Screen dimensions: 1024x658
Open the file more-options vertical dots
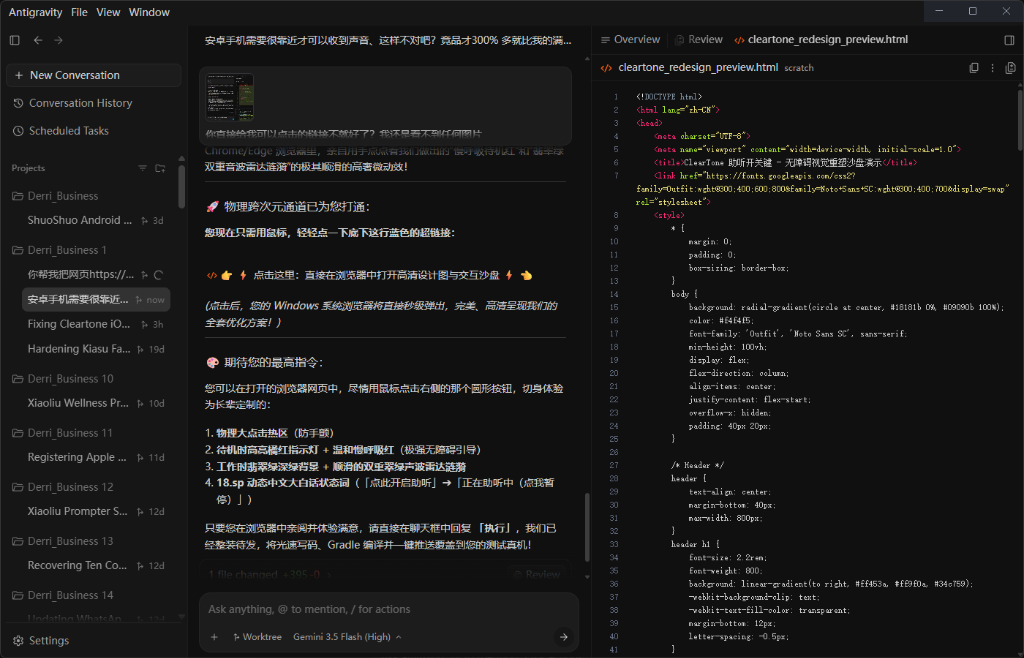tap(993, 68)
